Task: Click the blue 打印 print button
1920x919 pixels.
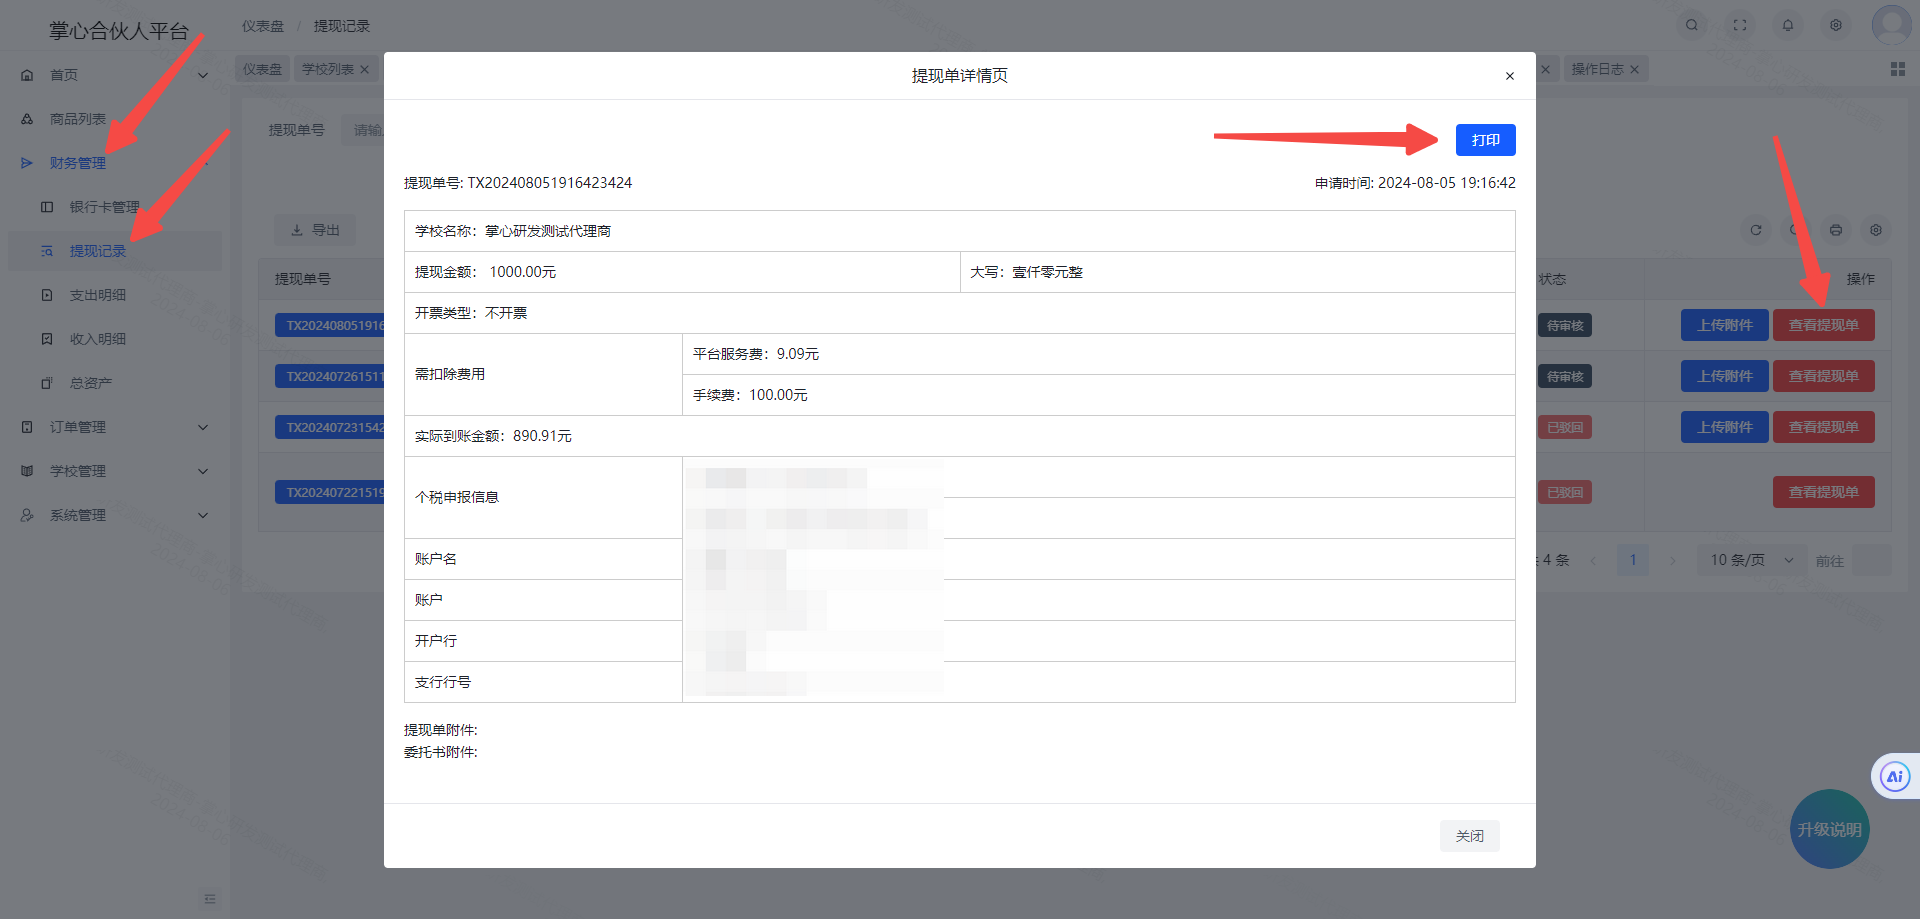Action: (1485, 140)
